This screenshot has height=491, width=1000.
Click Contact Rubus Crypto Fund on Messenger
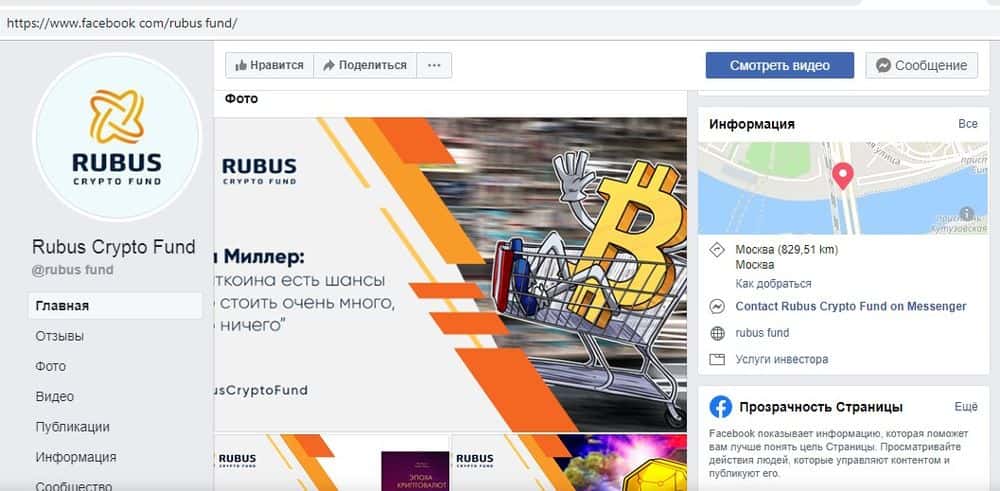(851, 307)
